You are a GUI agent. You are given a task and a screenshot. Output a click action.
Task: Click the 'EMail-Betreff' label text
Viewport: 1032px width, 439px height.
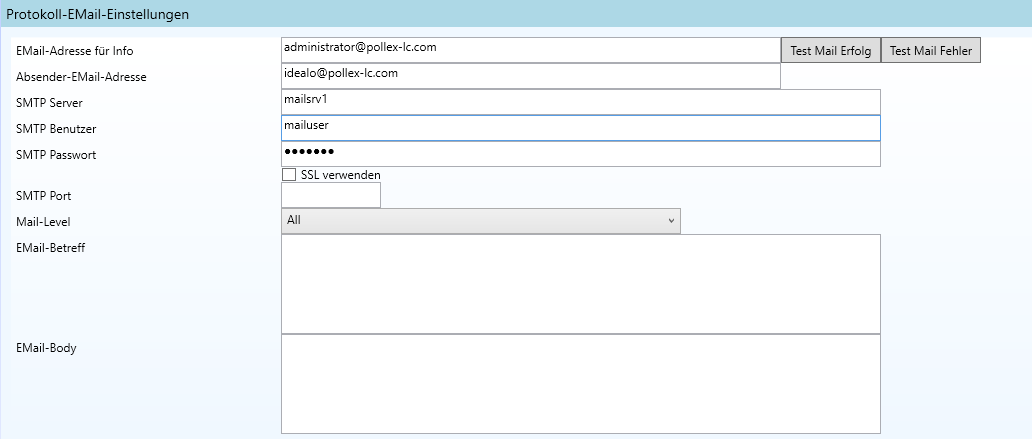(x=51, y=248)
